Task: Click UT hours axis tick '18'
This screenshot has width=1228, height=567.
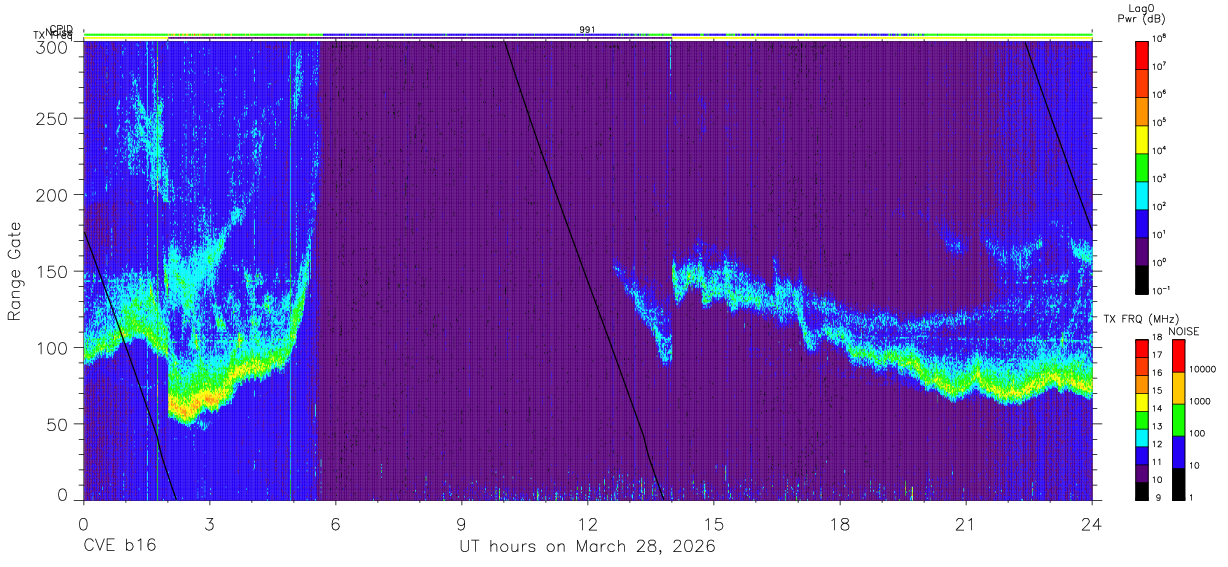Action: tap(840, 524)
